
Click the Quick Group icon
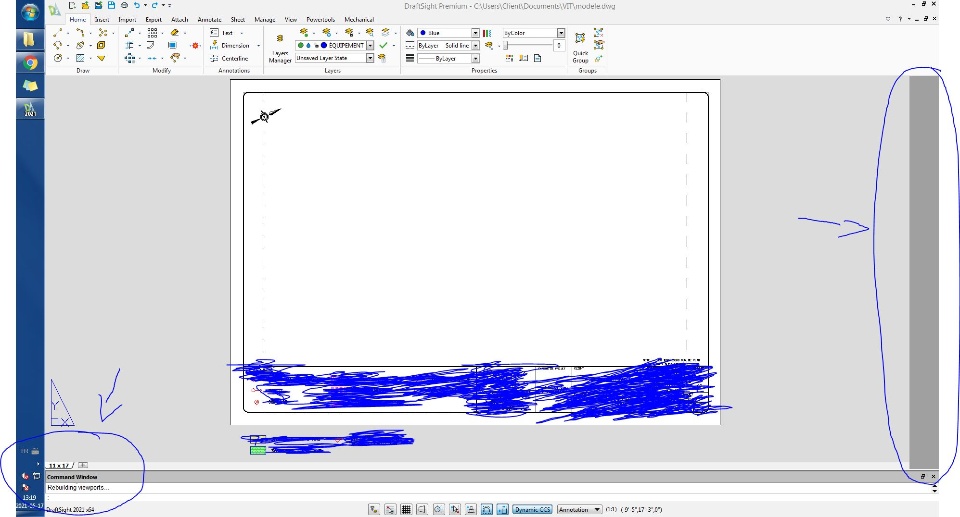point(580,46)
